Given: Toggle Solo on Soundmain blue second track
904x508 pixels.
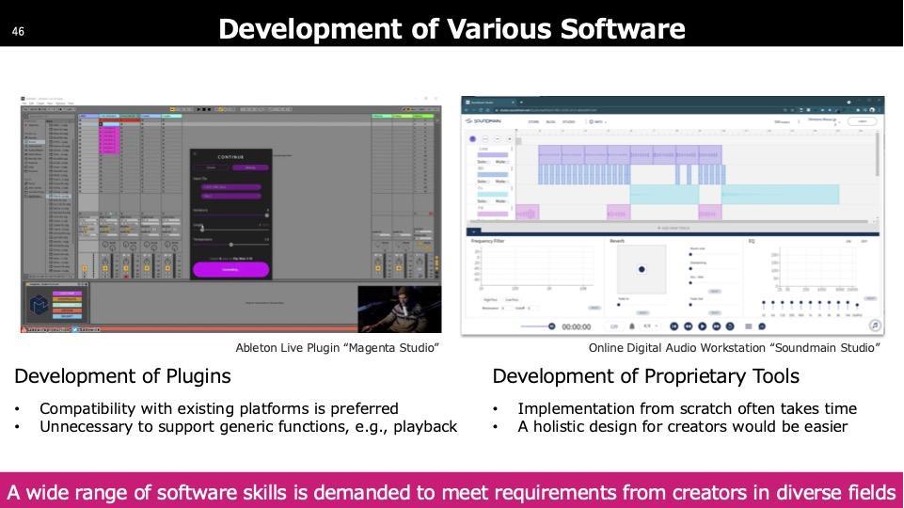Looking at the screenshot, I should tap(482, 182).
